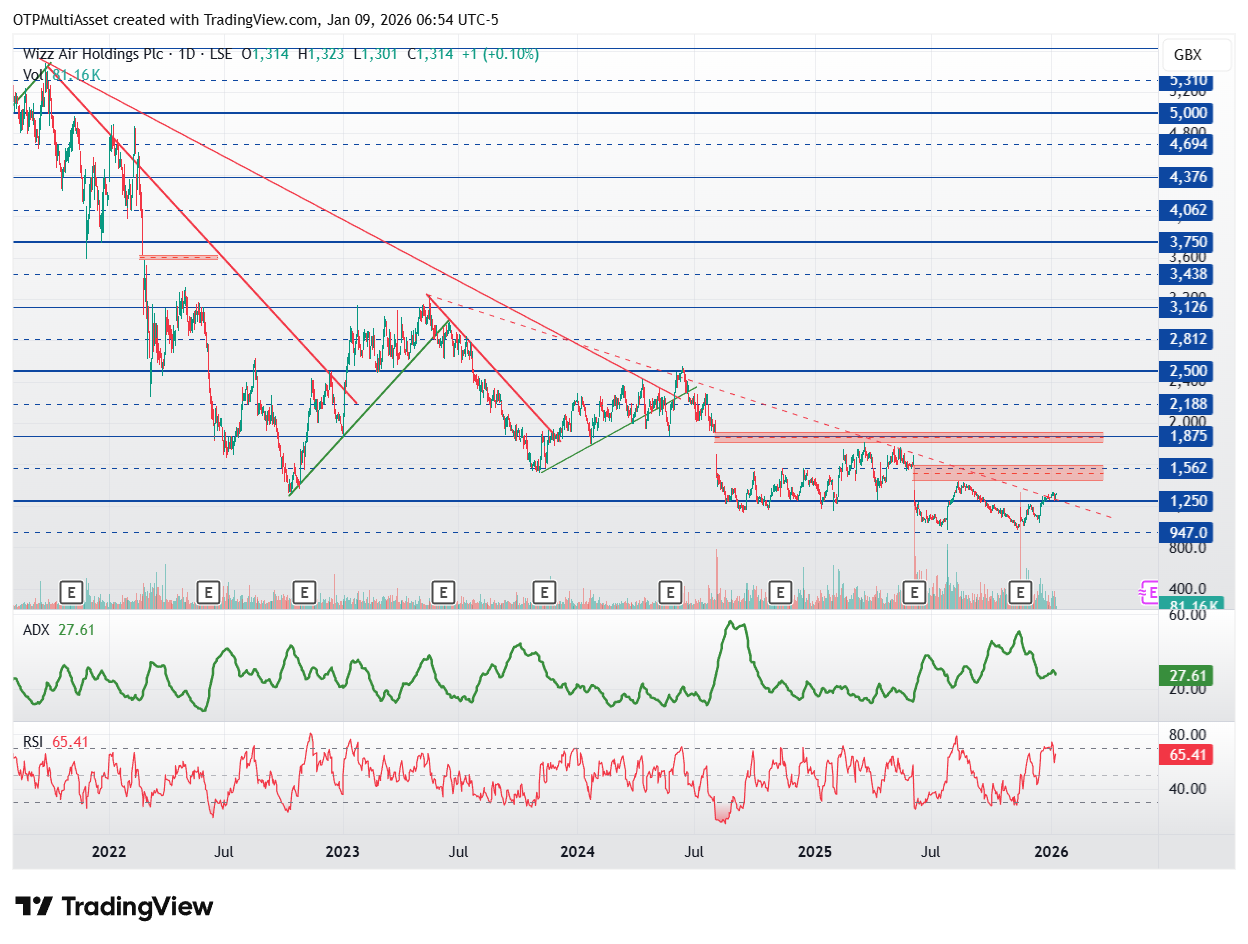This screenshot has height=944, width=1248.
Task: Click the 2022 label on time axis
Action: (x=108, y=852)
